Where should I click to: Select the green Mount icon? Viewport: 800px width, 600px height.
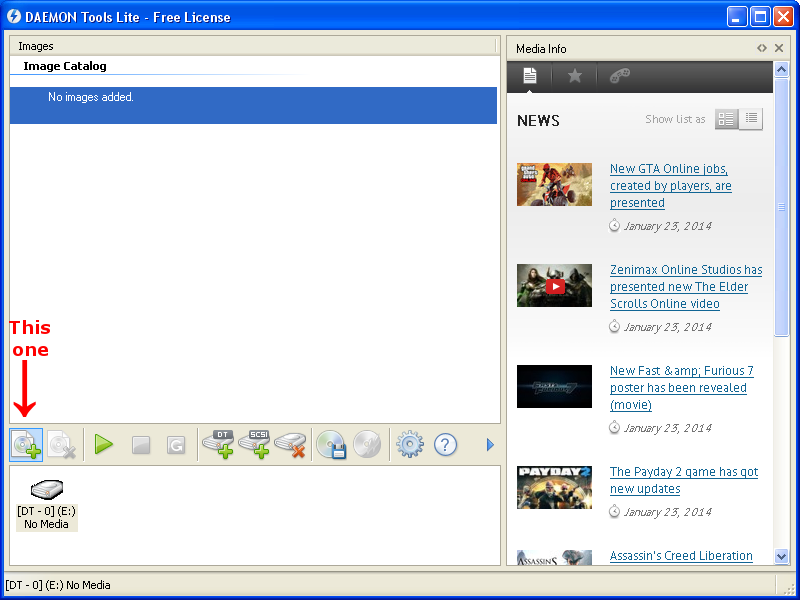tap(103, 444)
